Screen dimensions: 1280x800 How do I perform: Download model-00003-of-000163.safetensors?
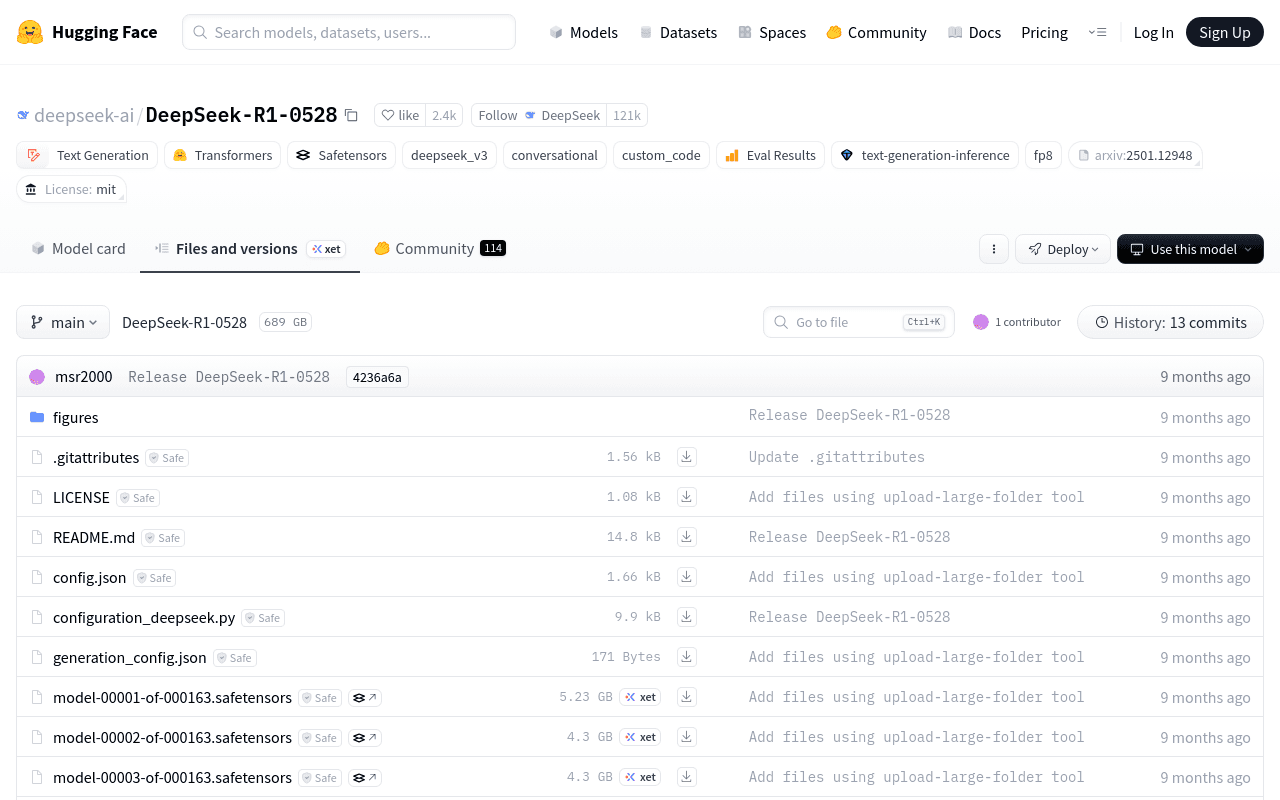[x=687, y=777]
